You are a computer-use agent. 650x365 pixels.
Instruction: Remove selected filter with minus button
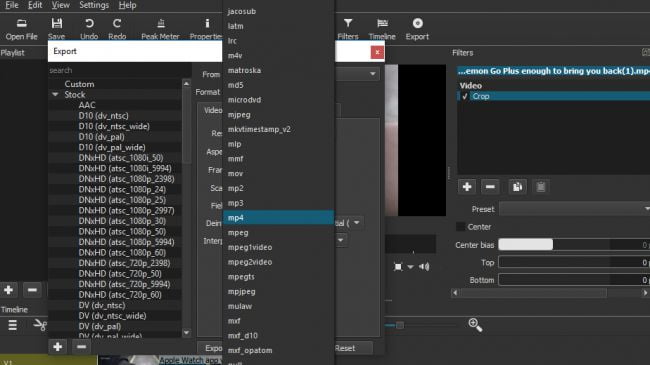[x=490, y=187]
